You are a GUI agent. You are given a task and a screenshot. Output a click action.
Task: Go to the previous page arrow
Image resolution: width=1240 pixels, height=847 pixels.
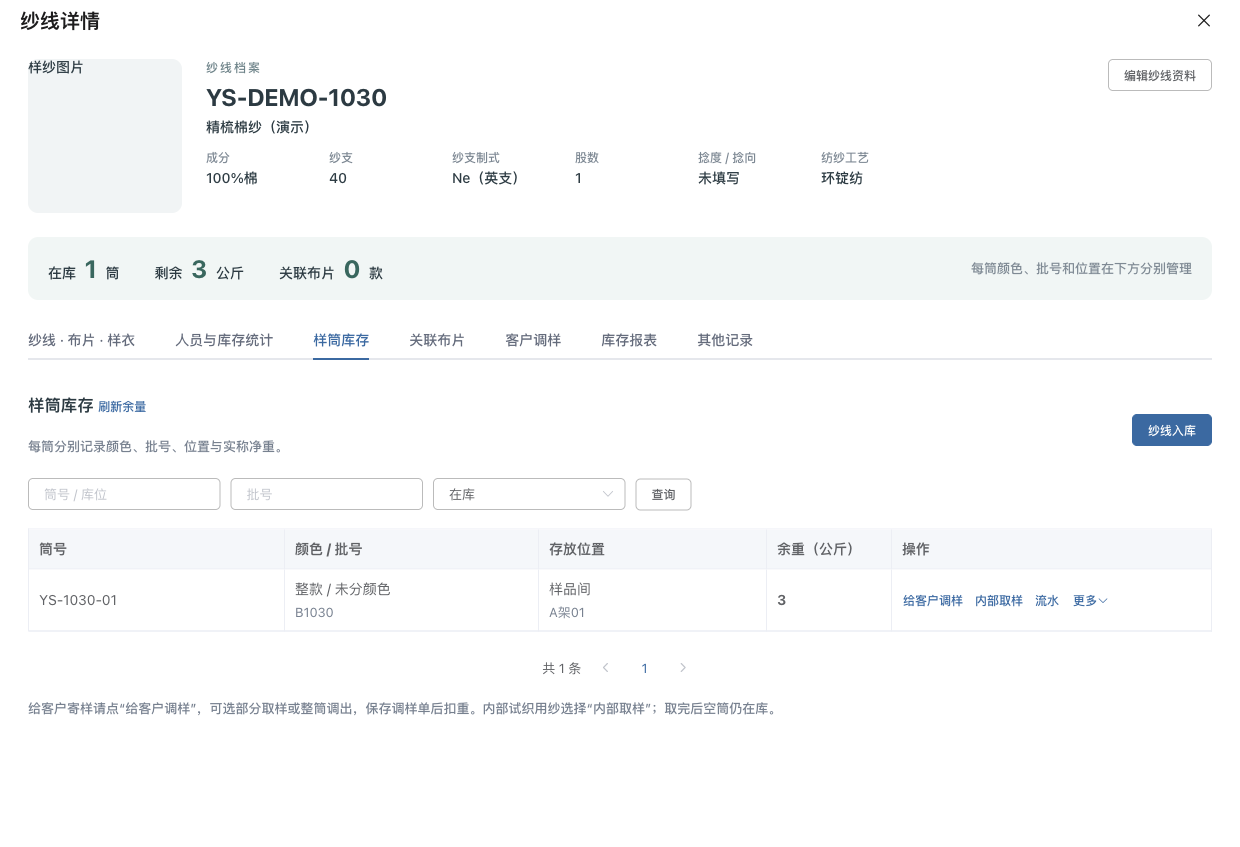pyautogui.click(x=606, y=668)
